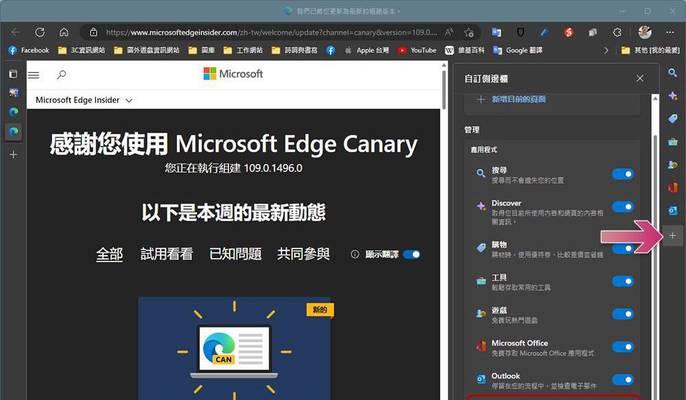
Task: Click the sidebar panel vertical scrollbar
Action: tap(655, 263)
